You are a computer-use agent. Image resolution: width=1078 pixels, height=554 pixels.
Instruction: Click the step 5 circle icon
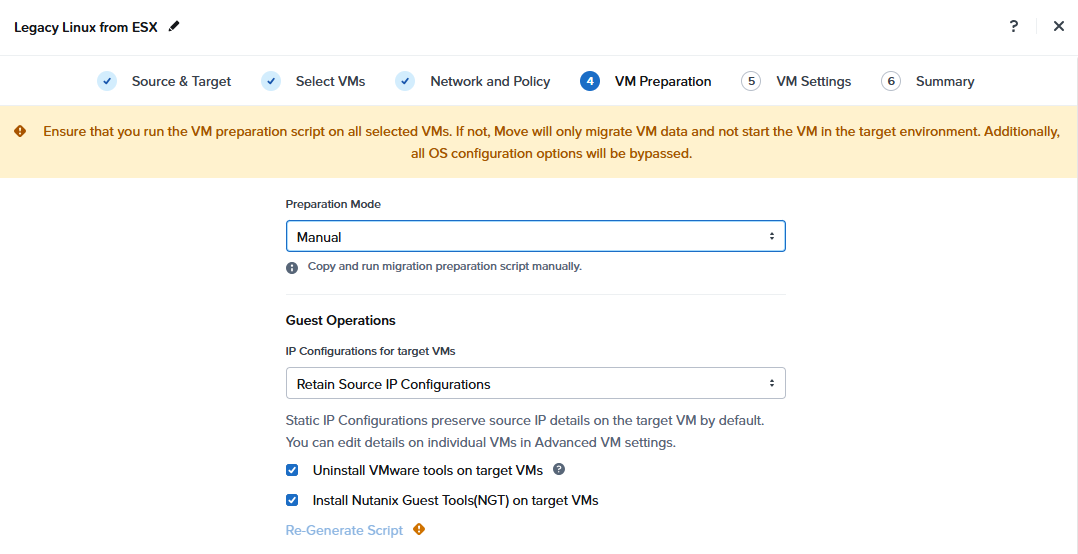[x=751, y=81]
